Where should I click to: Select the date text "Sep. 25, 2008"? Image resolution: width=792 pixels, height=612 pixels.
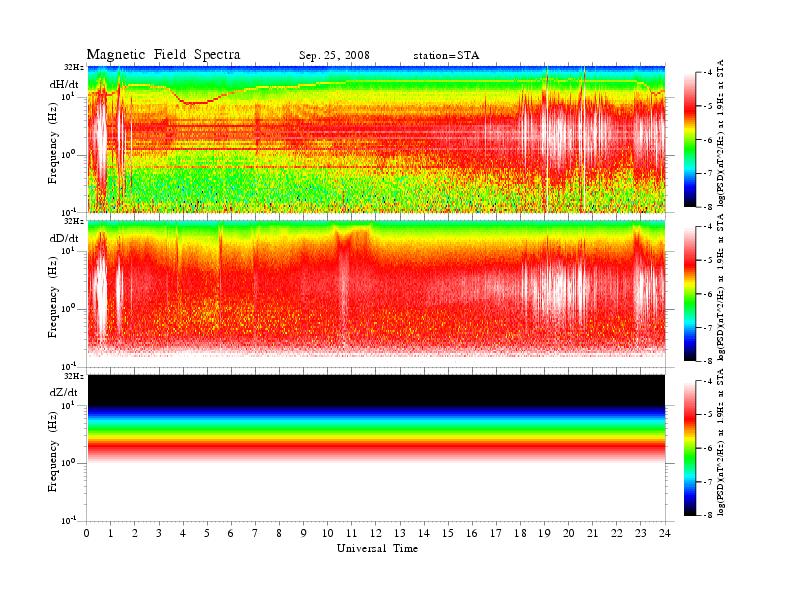[x=334, y=55]
